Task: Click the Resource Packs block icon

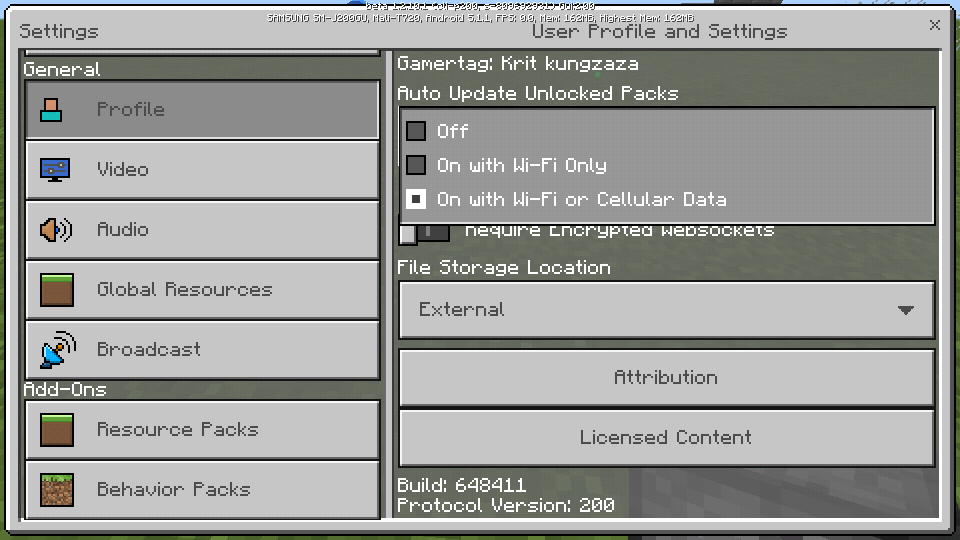Action: coord(57,429)
